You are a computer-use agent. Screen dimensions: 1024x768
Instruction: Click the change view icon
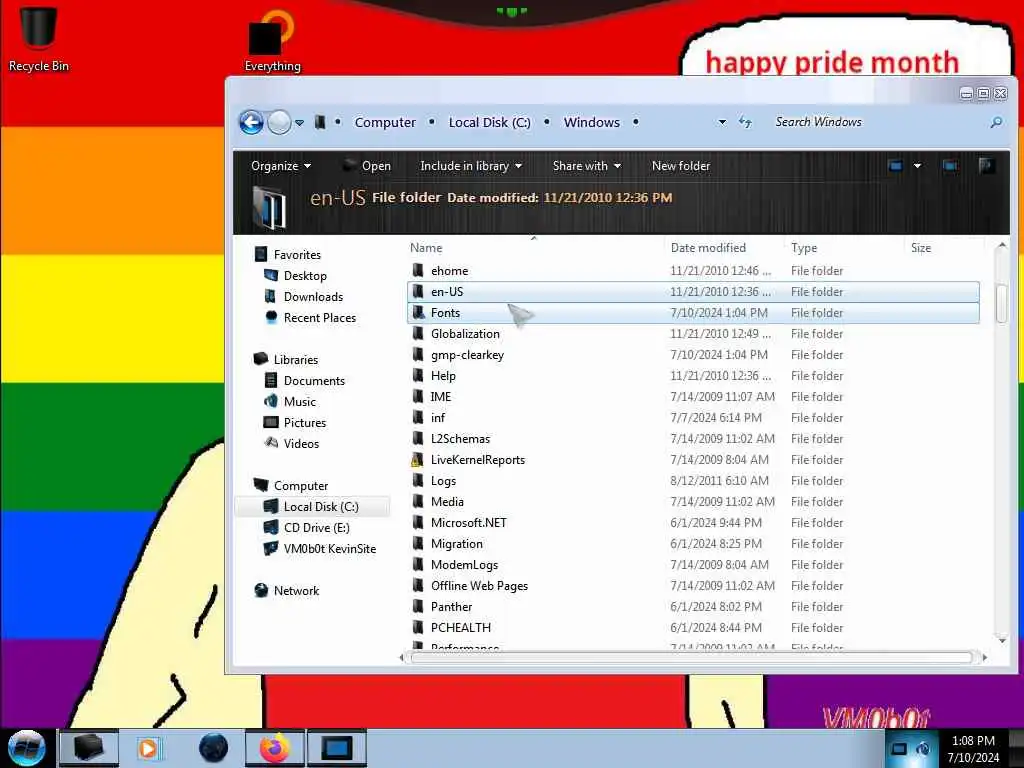(x=895, y=166)
